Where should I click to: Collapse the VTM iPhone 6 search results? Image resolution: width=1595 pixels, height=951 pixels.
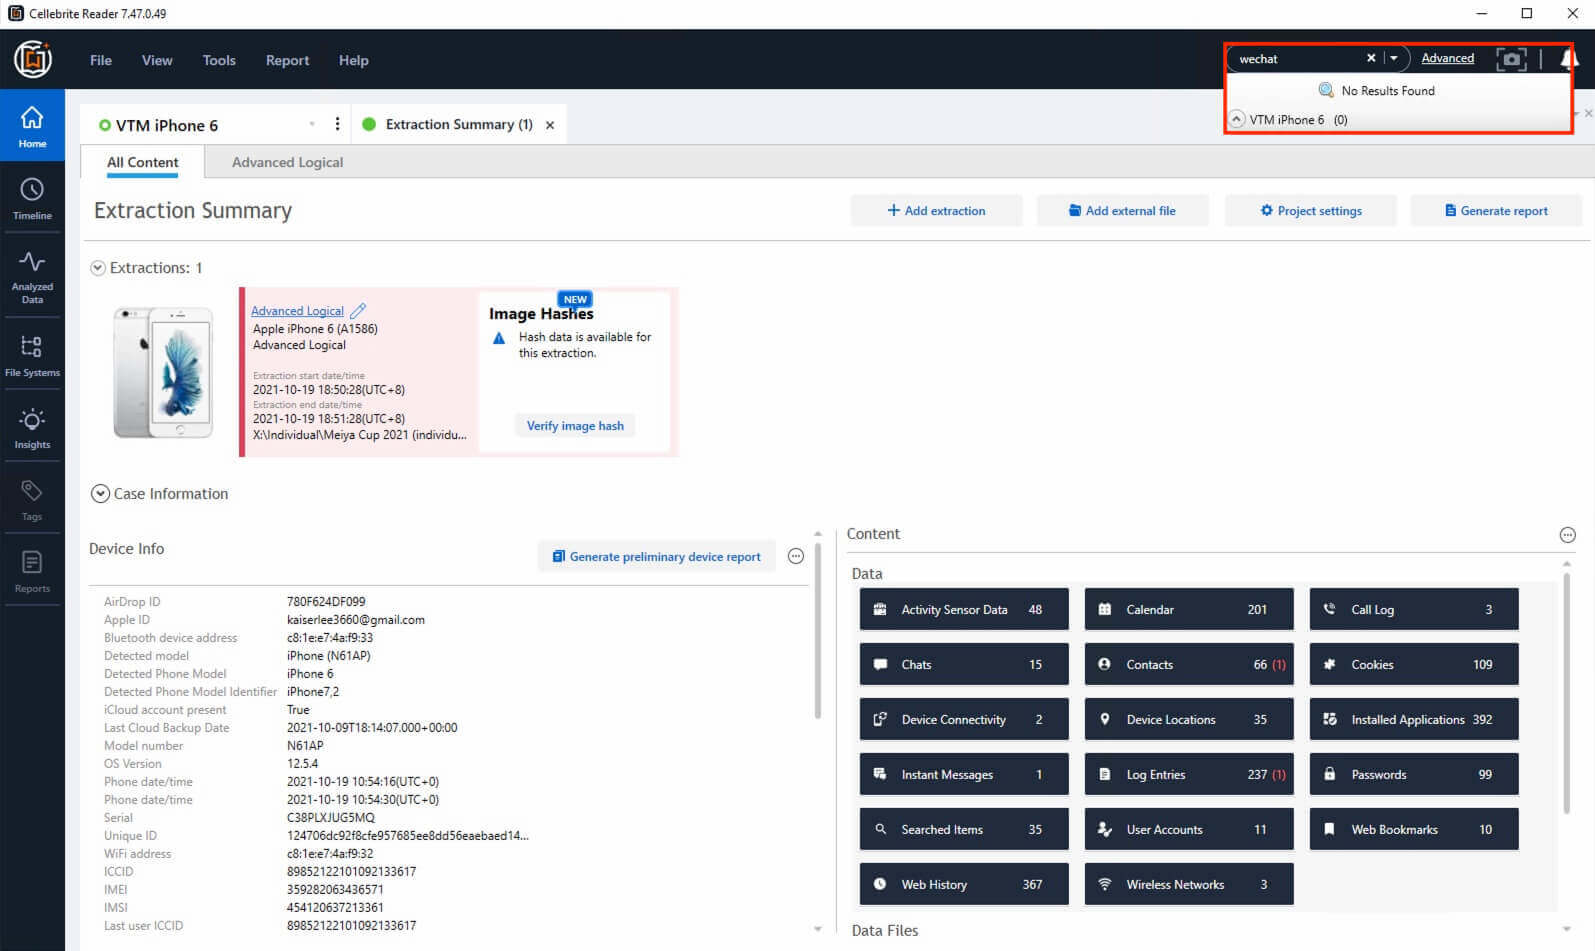coord(1237,119)
